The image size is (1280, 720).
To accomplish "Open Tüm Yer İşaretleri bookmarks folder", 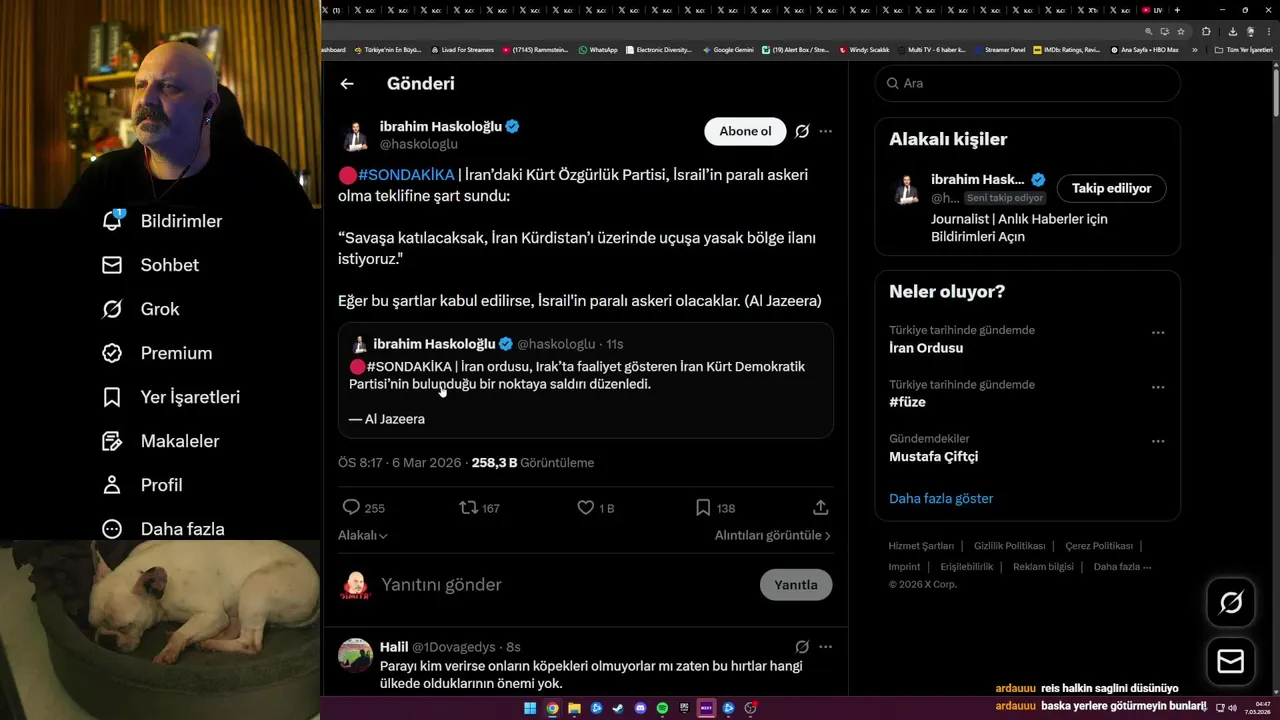I will (x=1243, y=50).
